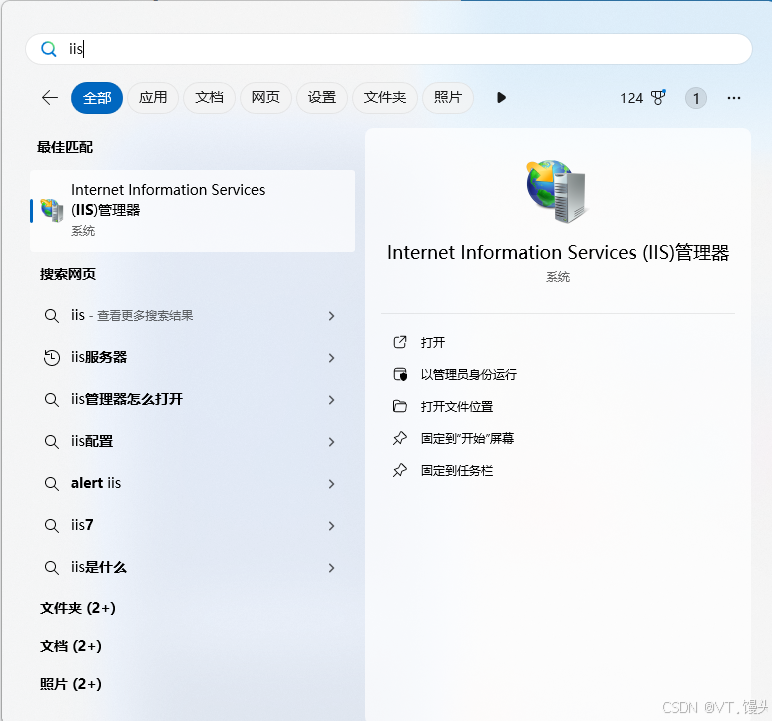This screenshot has width=772, height=721.
Task: Go back with the left arrow button
Action: point(50,98)
